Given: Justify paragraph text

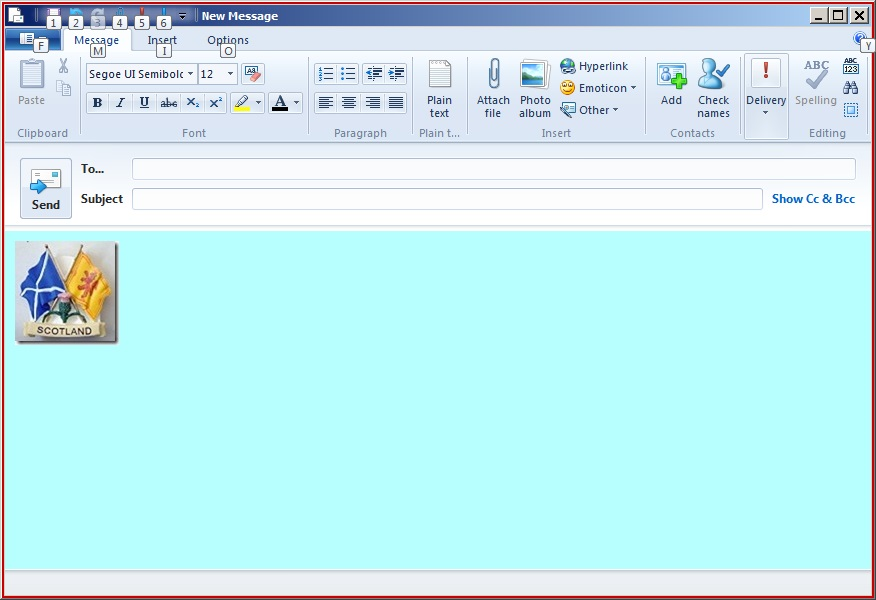Looking at the screenshot, I should click(x=396, y=103).
